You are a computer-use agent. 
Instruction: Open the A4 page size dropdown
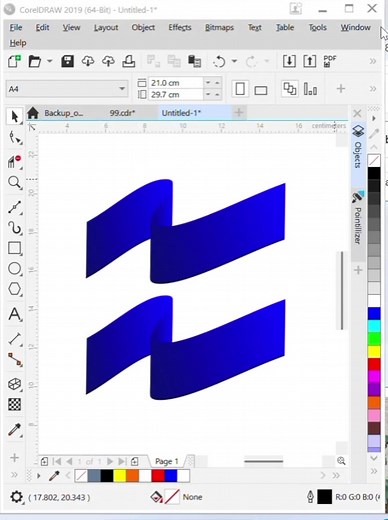pos(122,89)
